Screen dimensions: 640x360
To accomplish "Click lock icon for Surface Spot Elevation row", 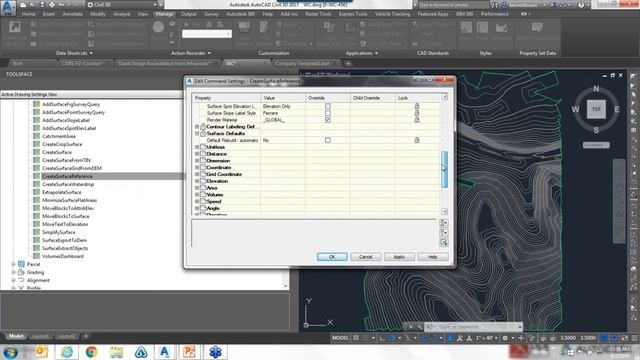I will 417,106.
